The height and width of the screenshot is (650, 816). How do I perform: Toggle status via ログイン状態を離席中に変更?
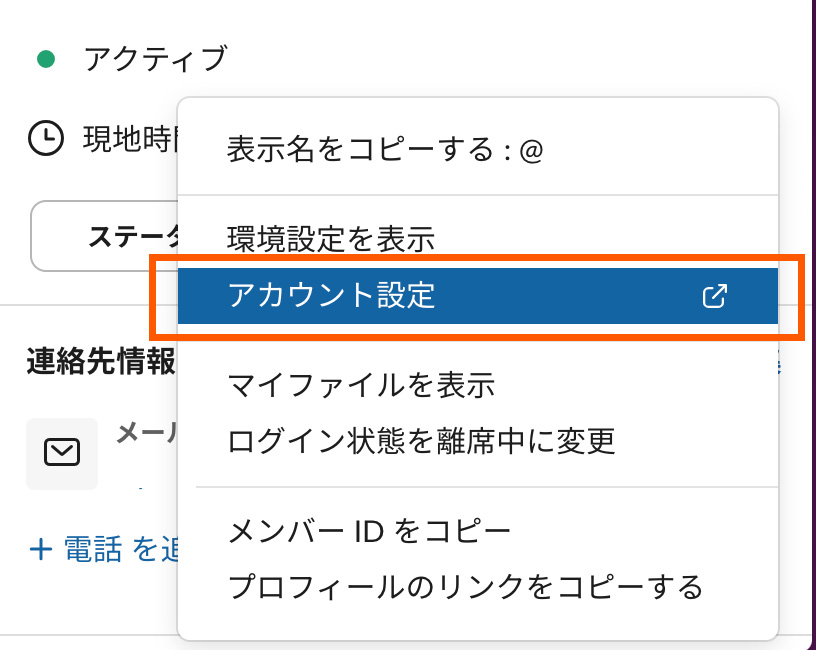pyautogui.click(x=421, y=440)
